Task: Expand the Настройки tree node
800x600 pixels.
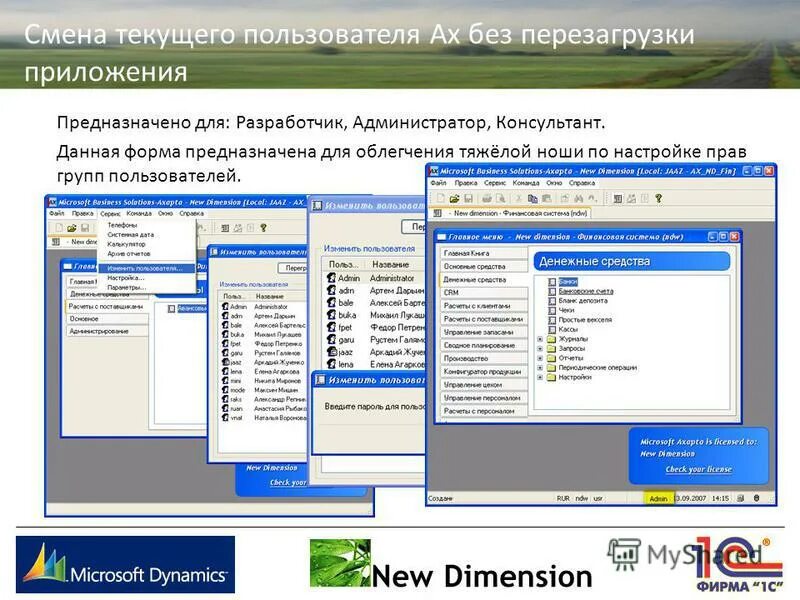Action: [540, 376]
